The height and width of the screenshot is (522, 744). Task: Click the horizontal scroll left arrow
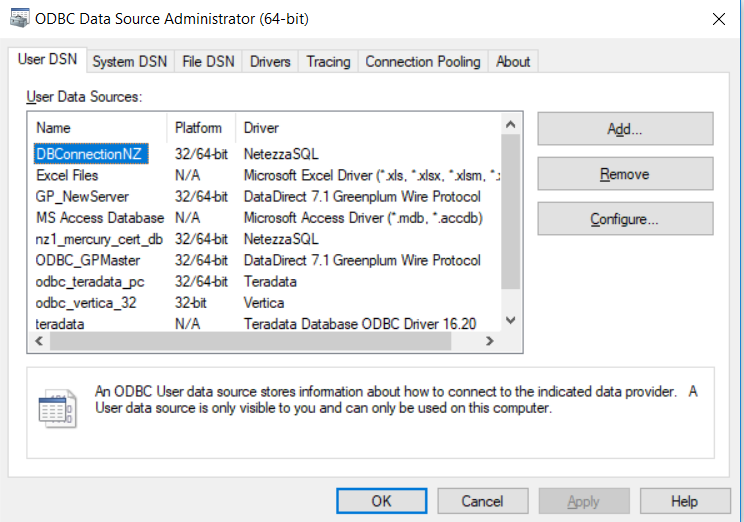pyautogui.click(x=39, y=341)
